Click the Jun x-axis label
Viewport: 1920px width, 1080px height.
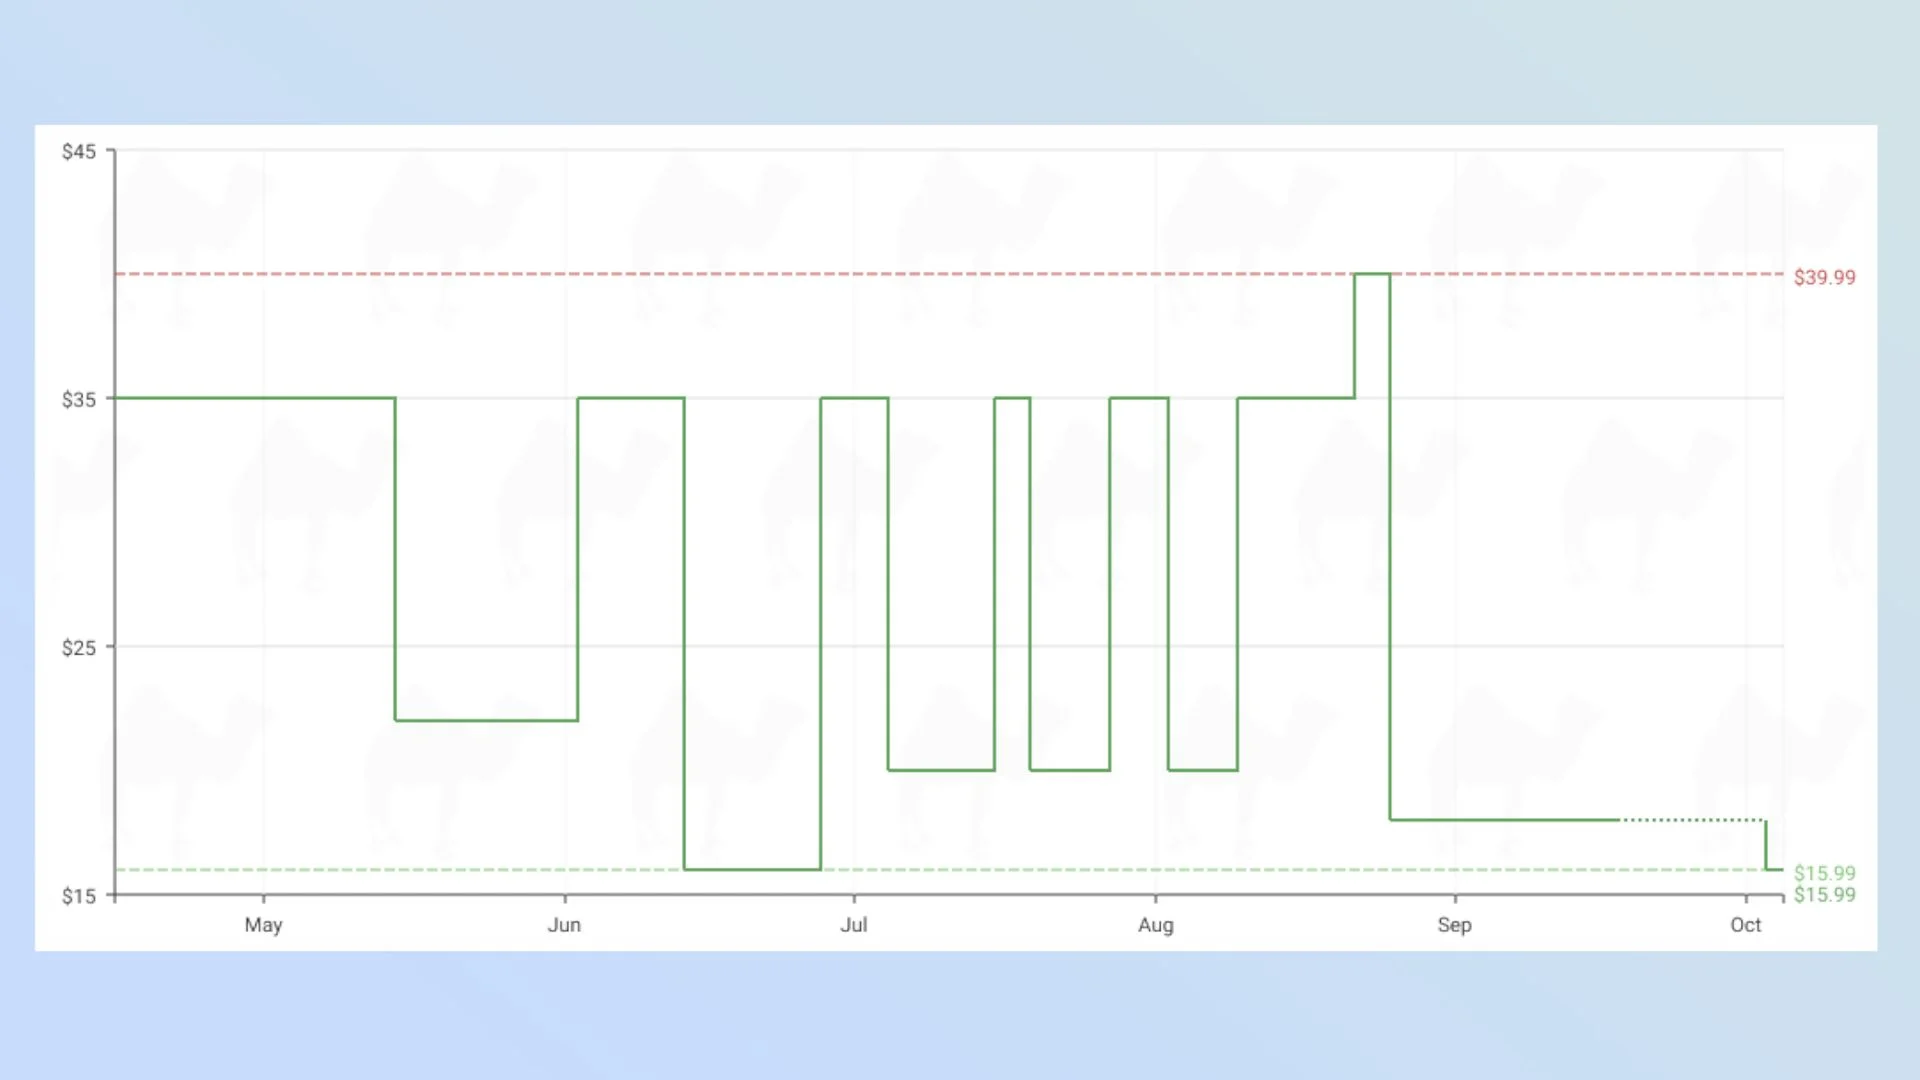[564, 925]
